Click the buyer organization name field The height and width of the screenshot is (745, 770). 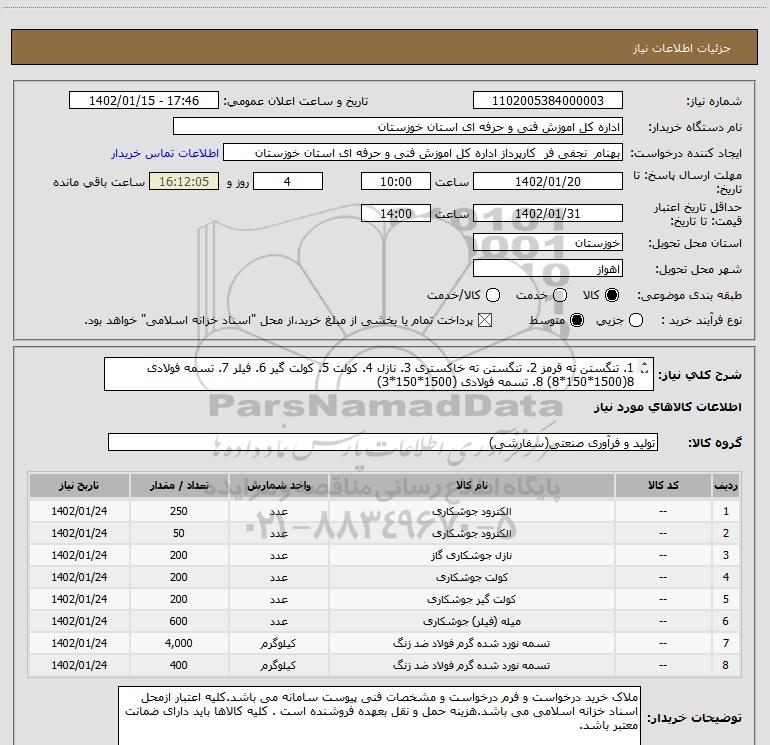(x=398, y=127)
